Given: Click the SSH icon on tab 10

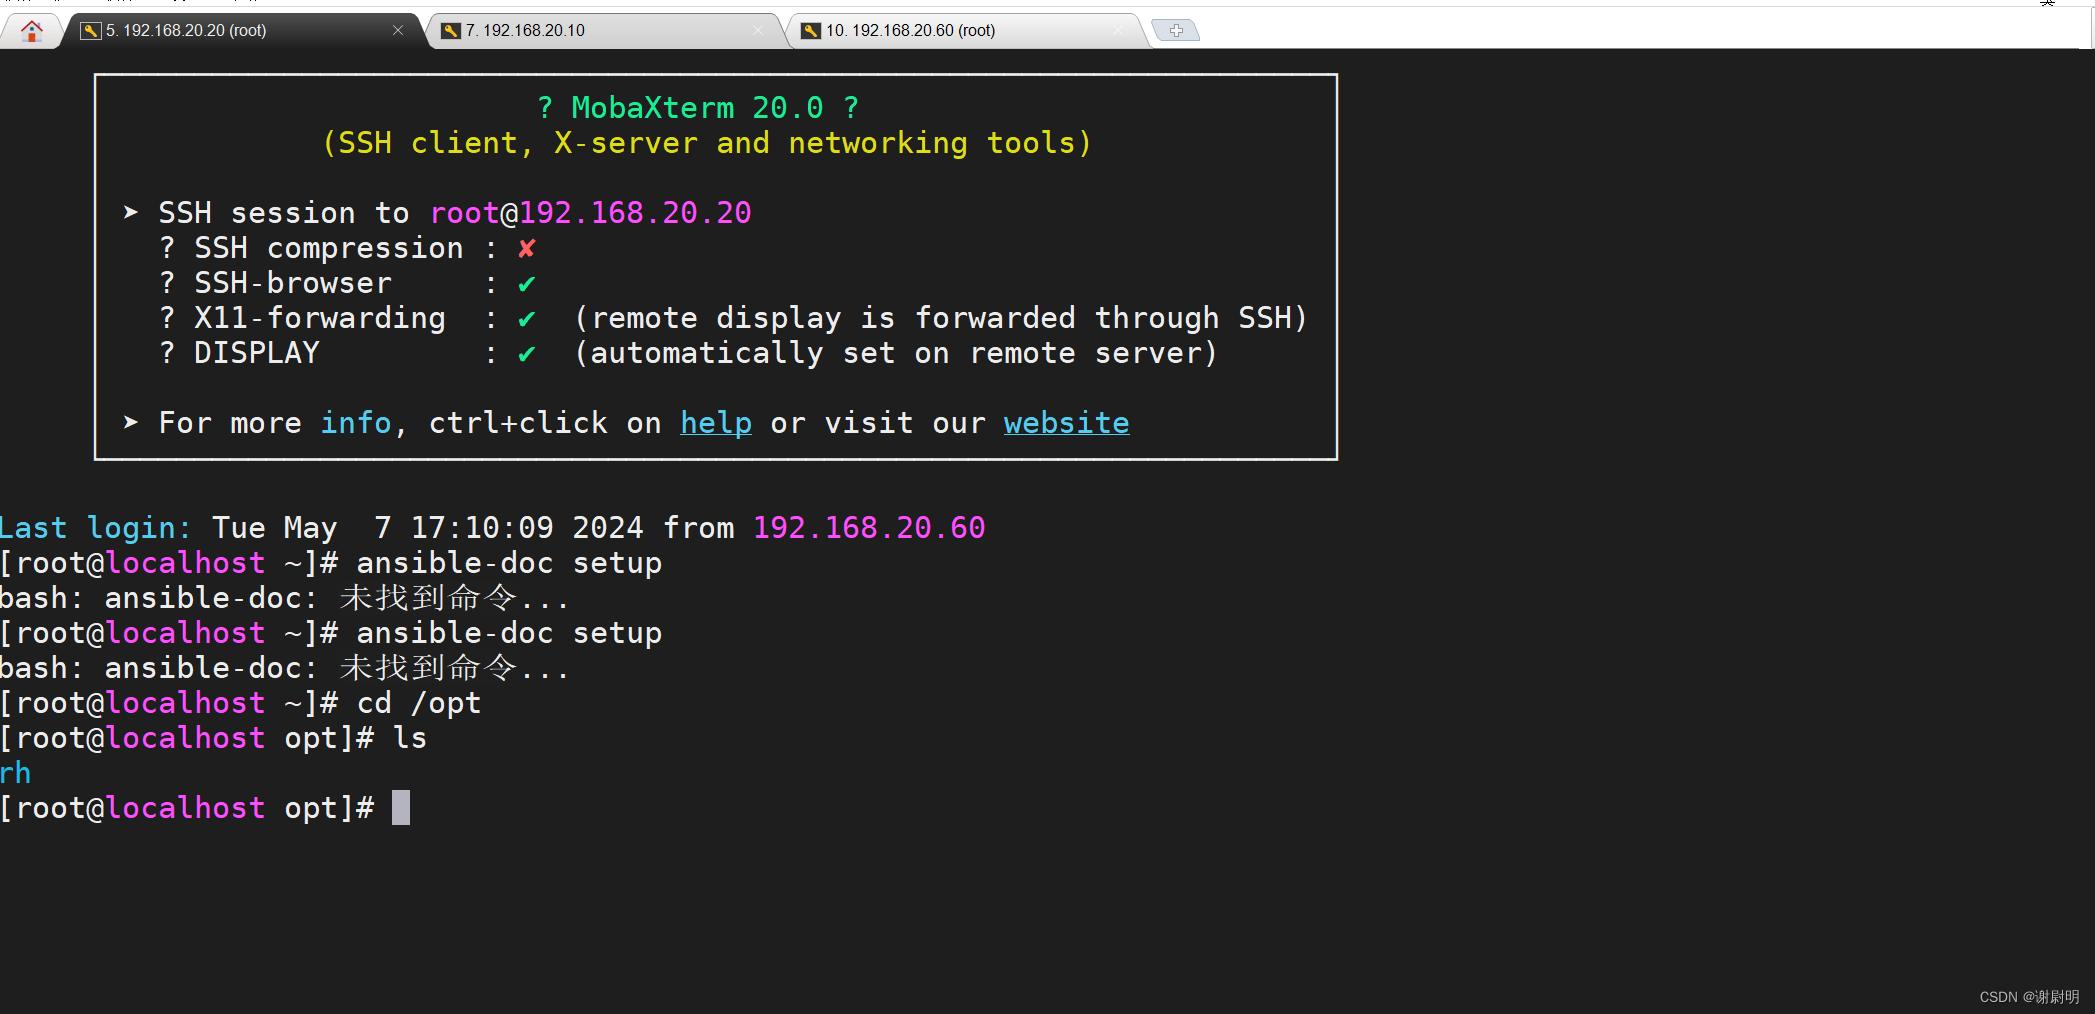Looking at the screenshot, I should coord(811,31).
